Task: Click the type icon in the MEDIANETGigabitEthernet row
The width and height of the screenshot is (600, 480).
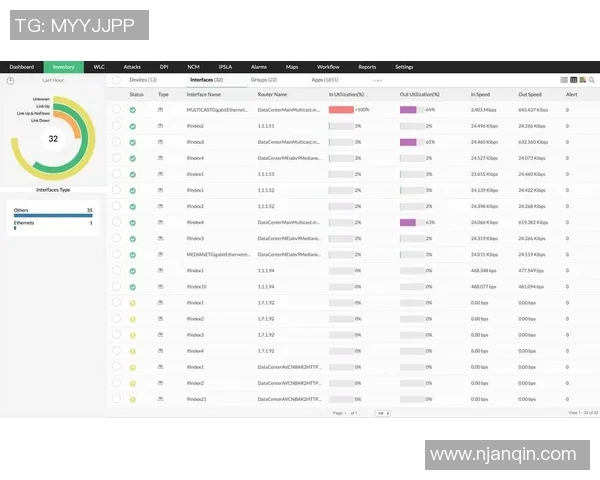Action: [x=161, y=255]
